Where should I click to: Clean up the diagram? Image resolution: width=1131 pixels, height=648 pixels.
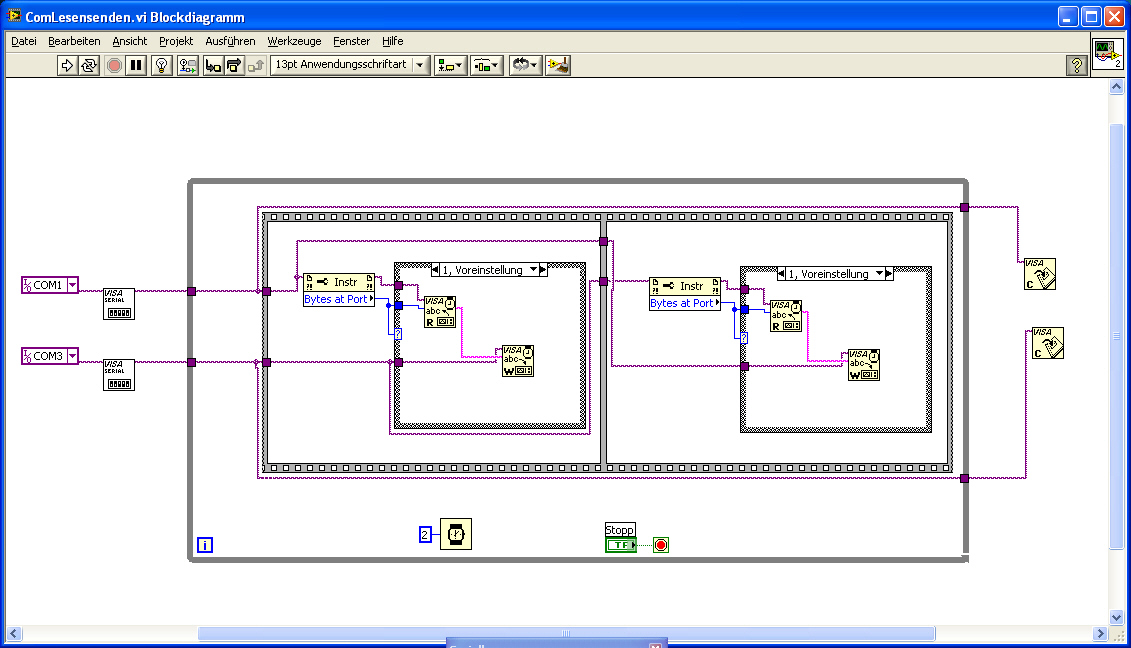(x=558, y=66)
